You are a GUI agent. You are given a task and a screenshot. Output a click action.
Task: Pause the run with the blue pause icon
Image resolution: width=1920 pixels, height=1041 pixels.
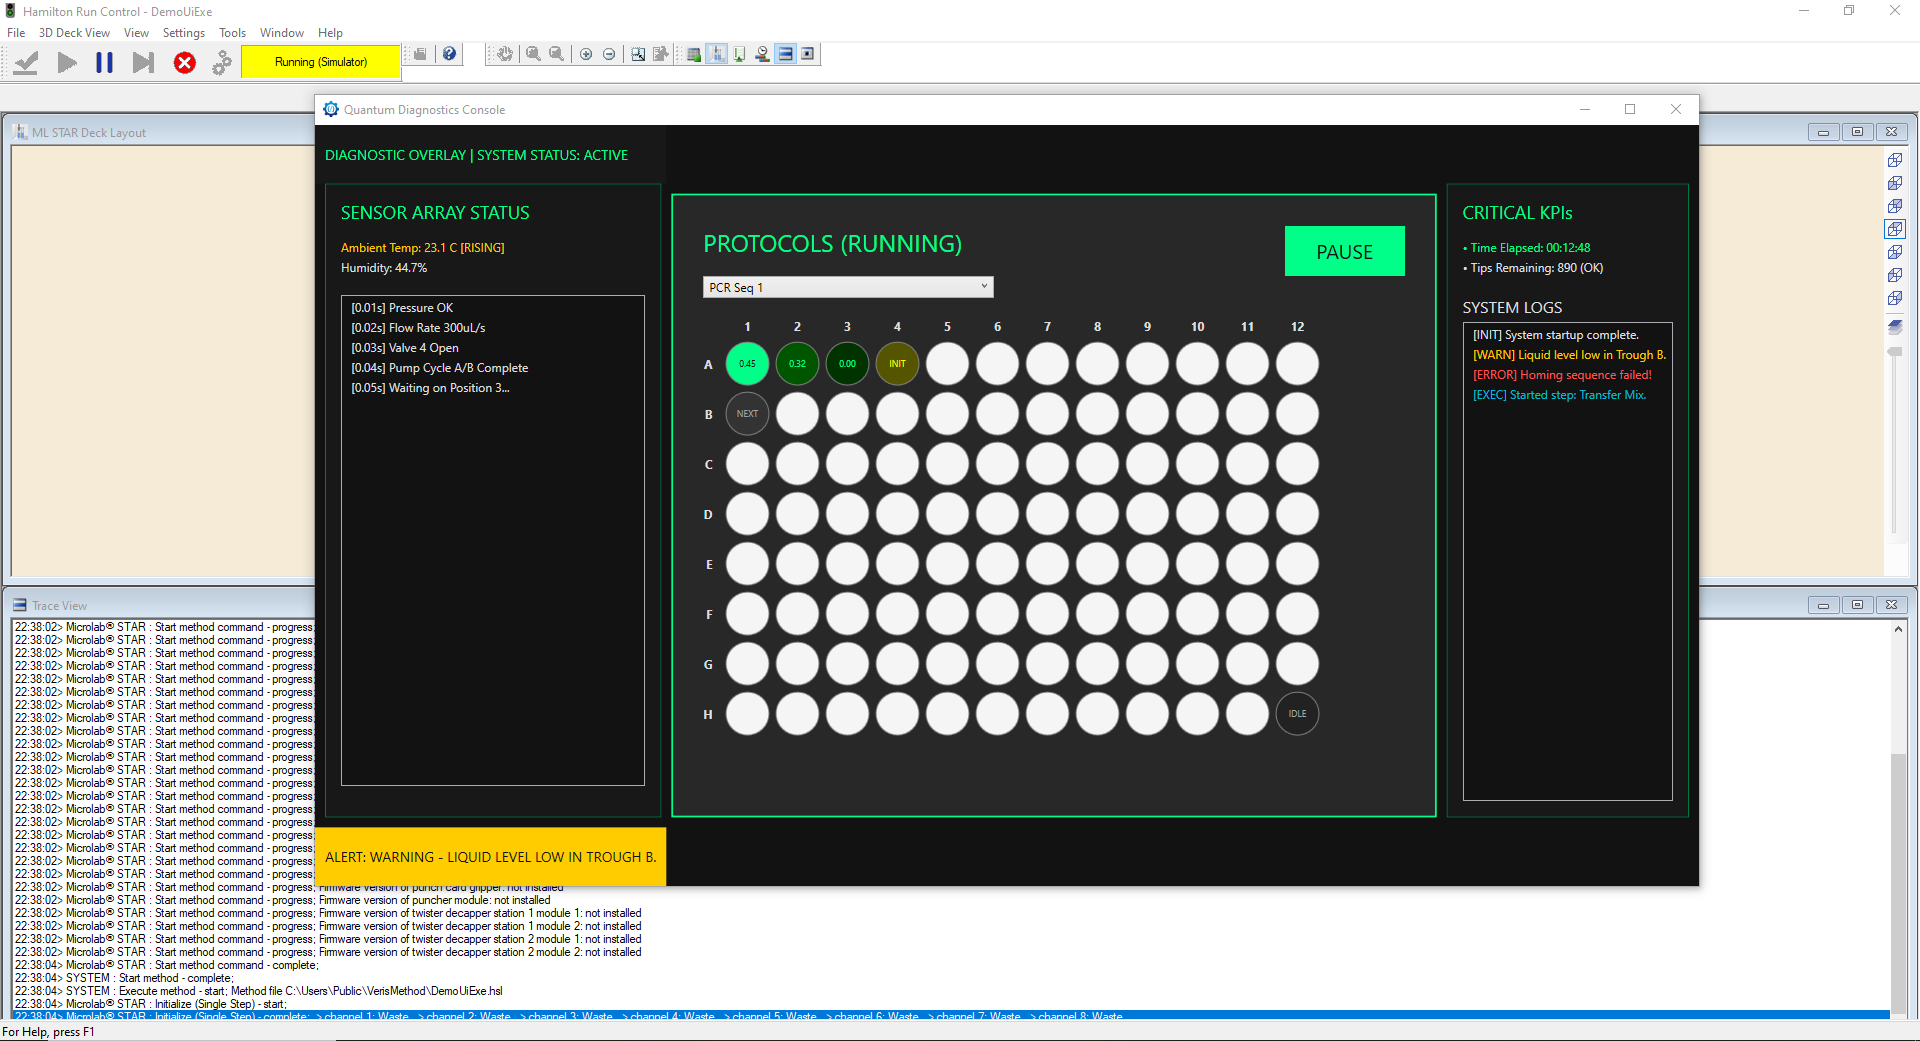point(104,63)
